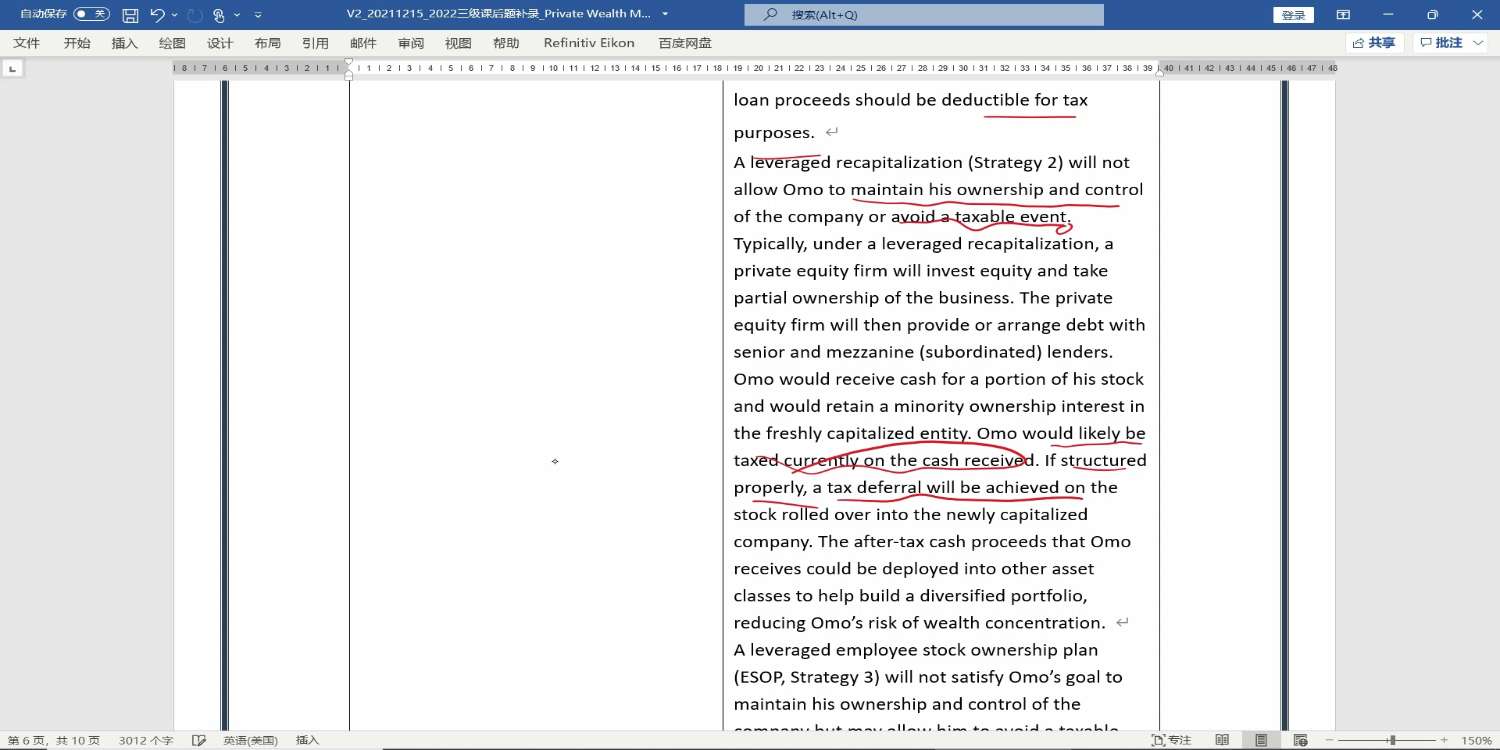This screenshot has height=750, width=1500.
Task: Click the Undo arrow icon
Action: [157, 15]
